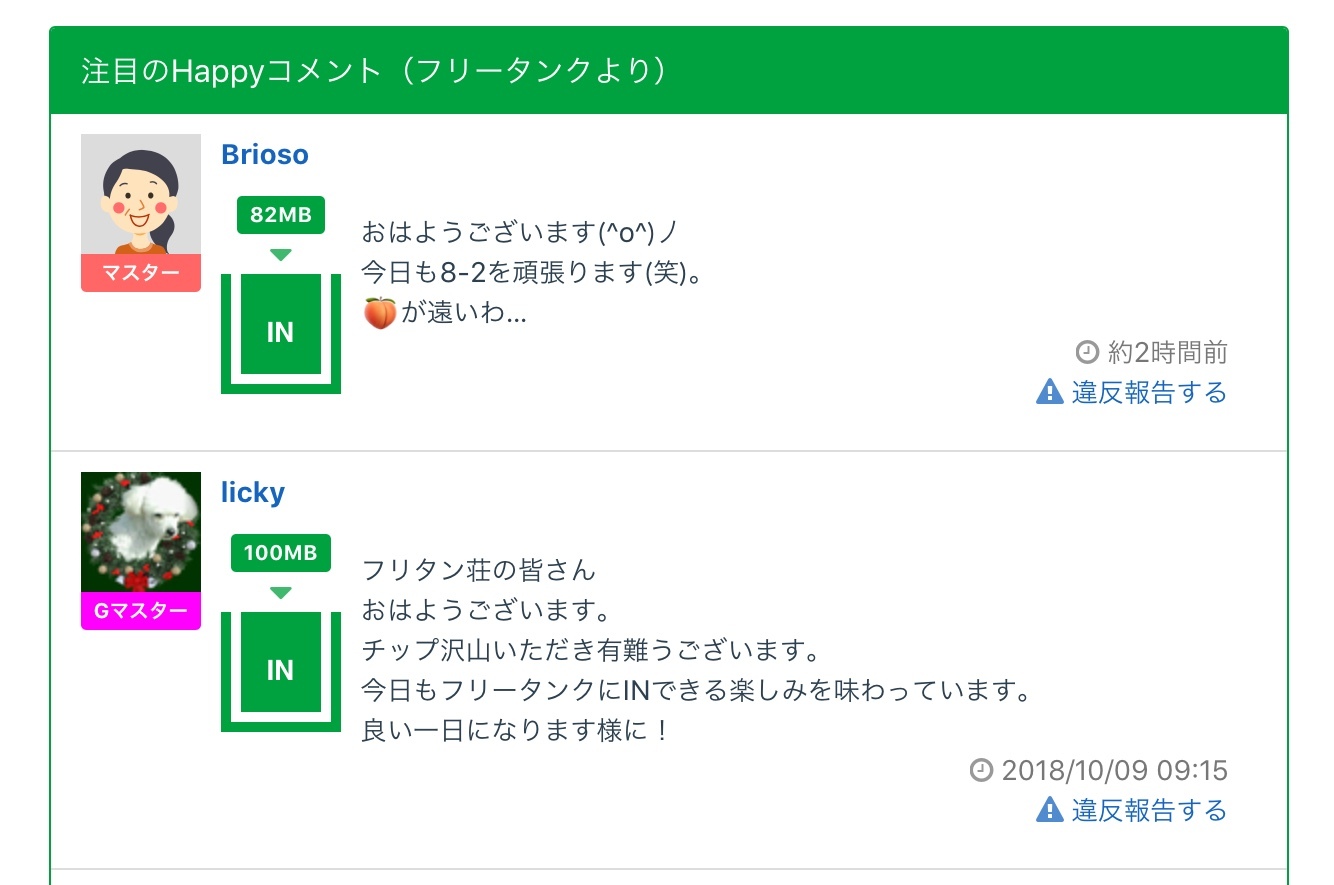Click the warning triangle icon on Brioso's comment
The width and height of the screenshot is (1334, 885).
[1049, 393]
